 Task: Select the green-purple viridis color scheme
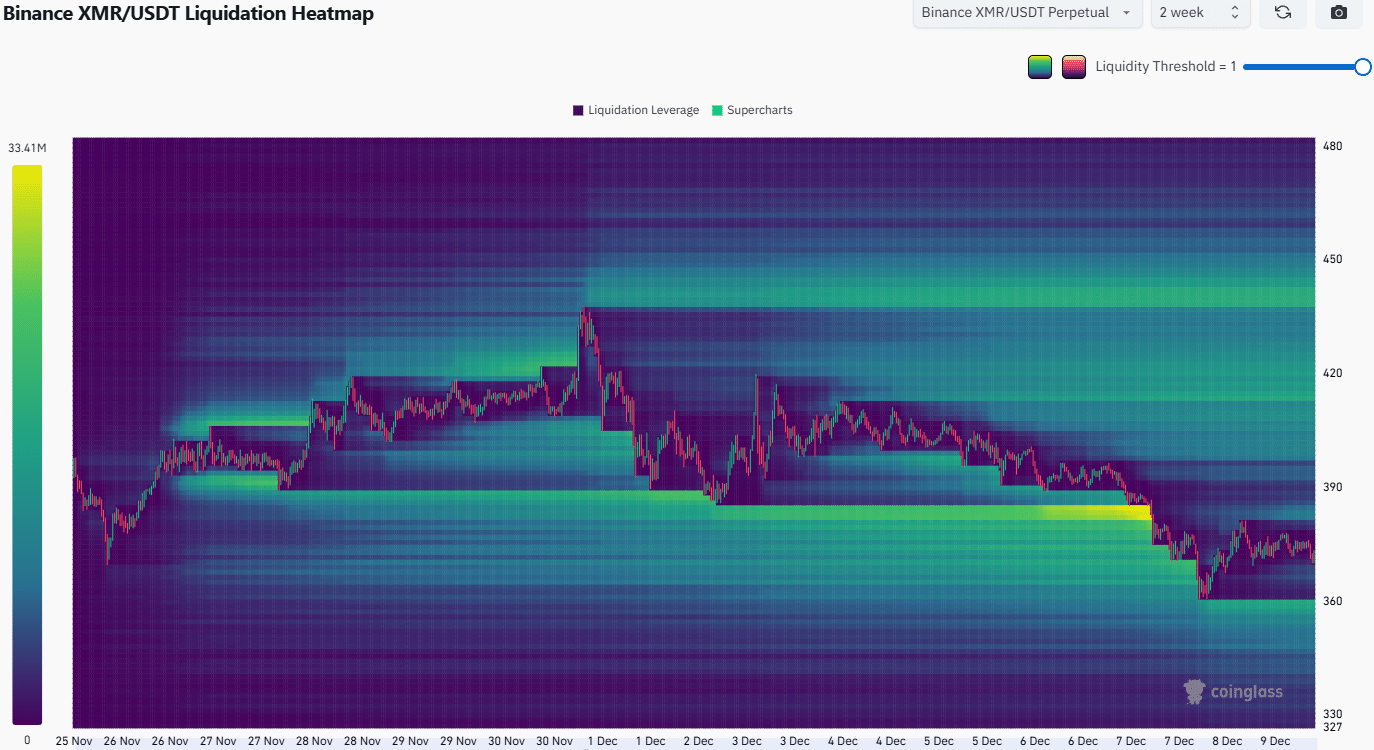(x=1040, y=67)
